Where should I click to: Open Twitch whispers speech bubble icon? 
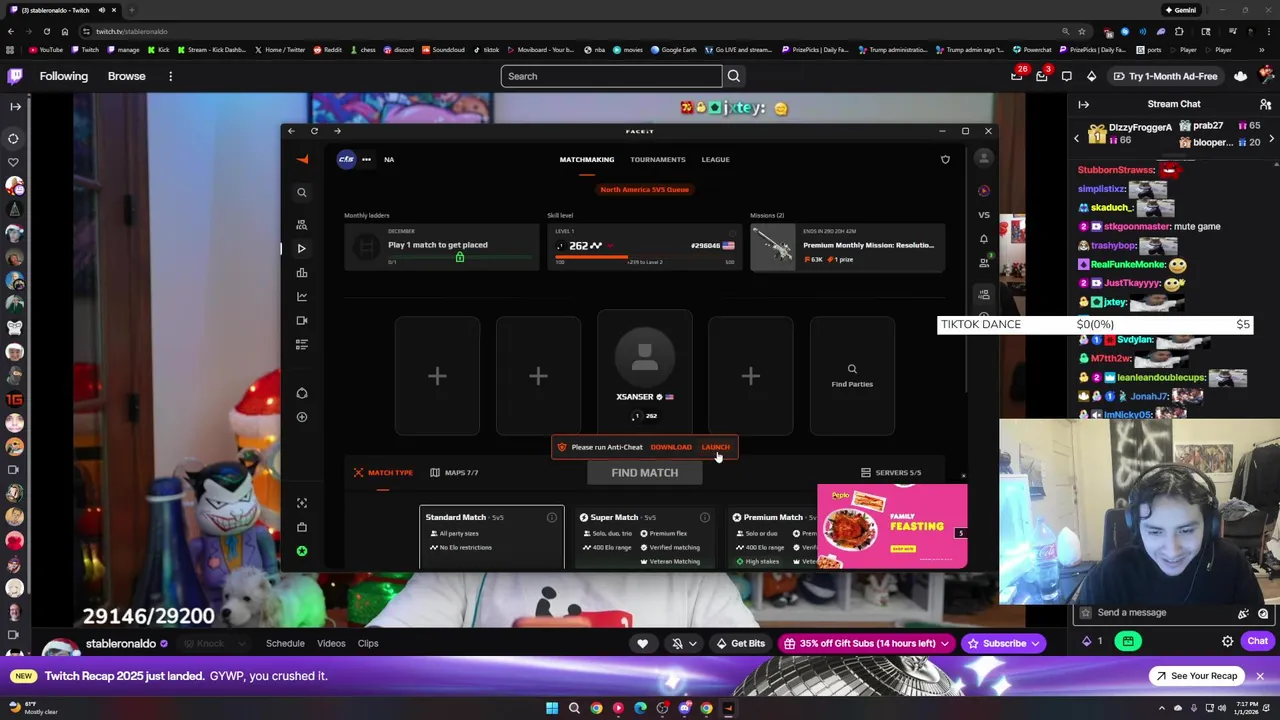point(1067,76)
